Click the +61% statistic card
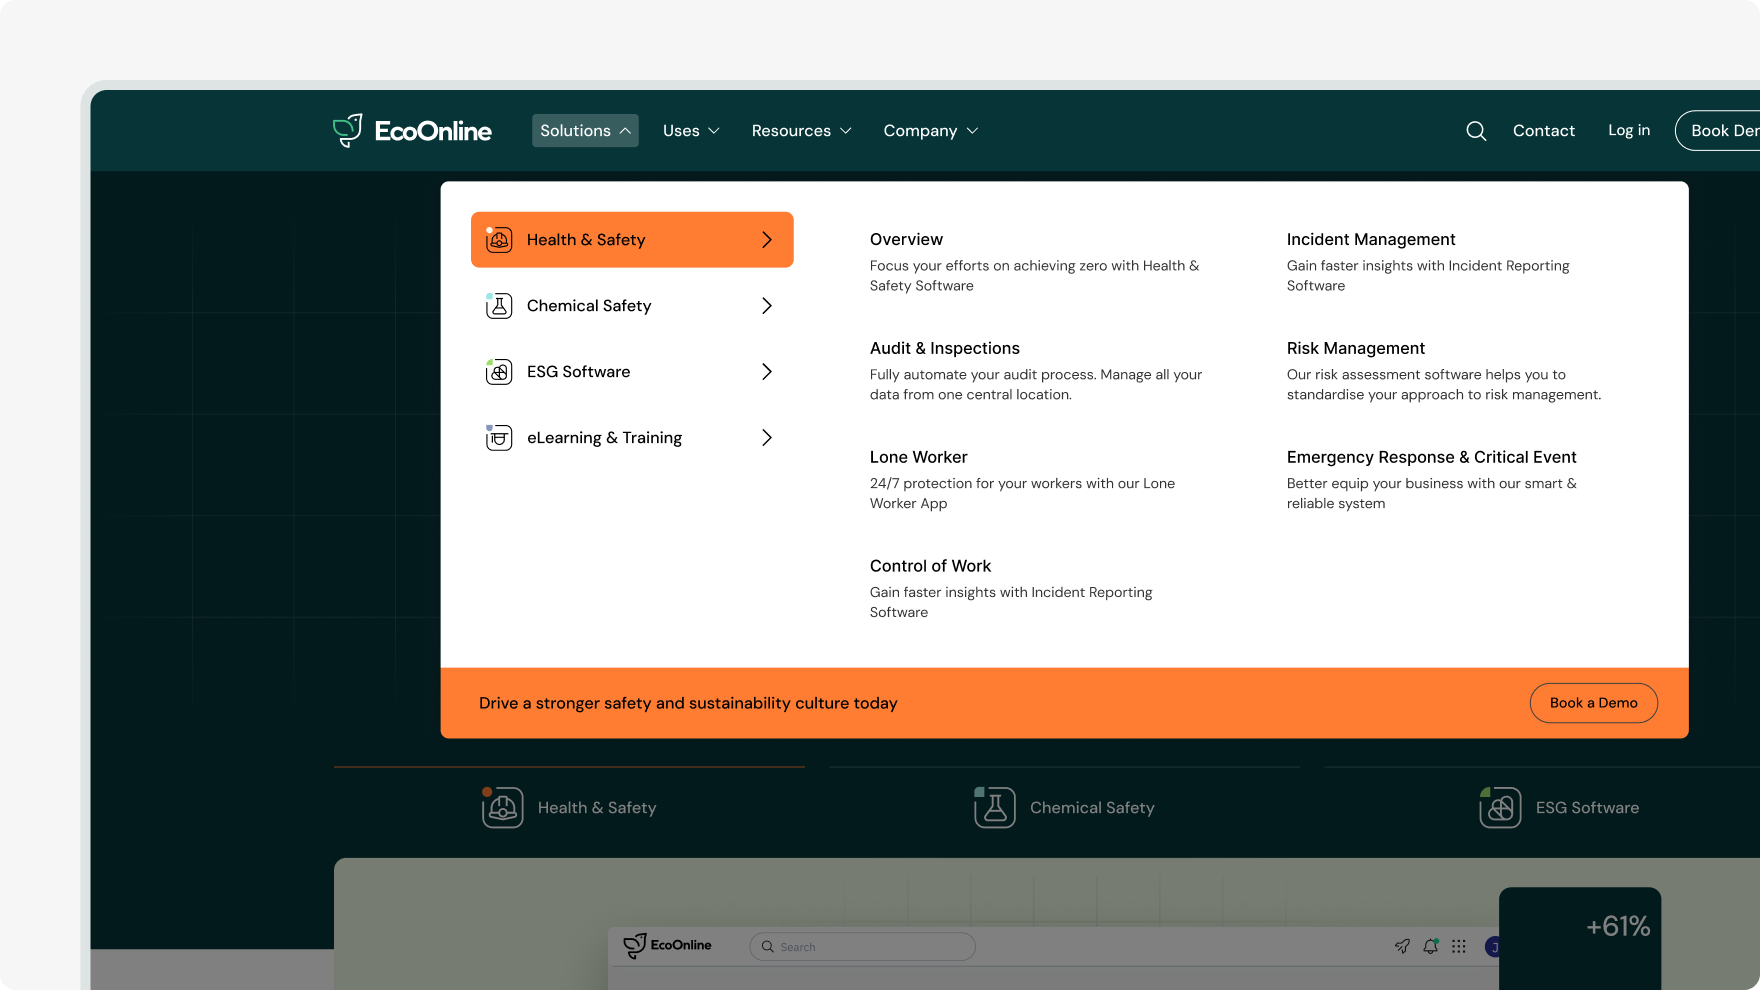1760x990 pixels. [x=1580, y=938]
